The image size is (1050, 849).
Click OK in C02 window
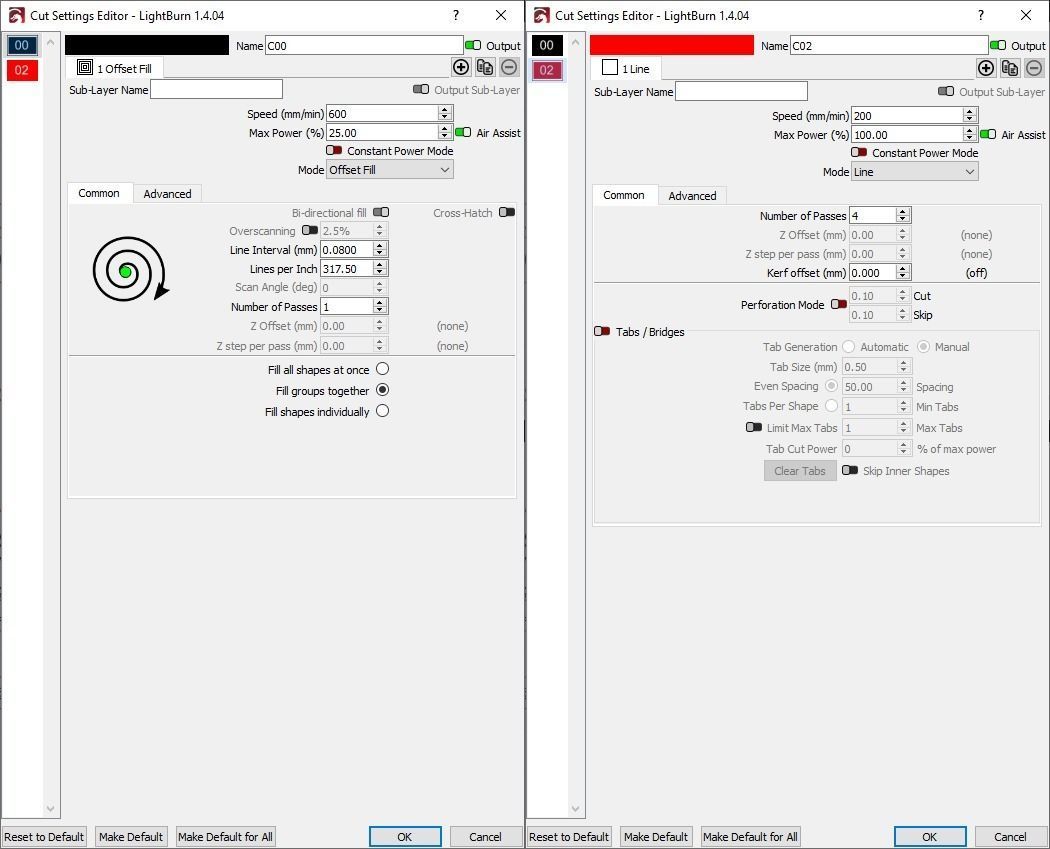point(930,837)
